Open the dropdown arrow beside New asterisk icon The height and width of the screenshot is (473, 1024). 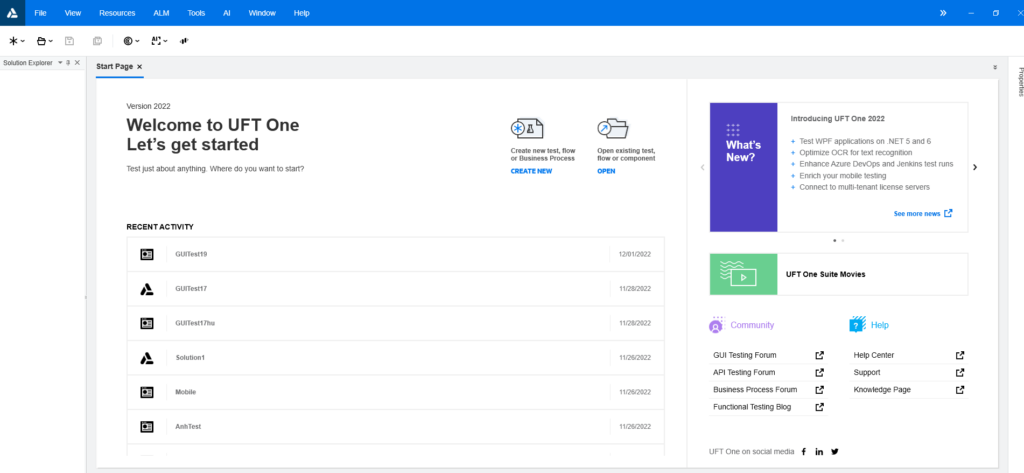click(23, 41)
